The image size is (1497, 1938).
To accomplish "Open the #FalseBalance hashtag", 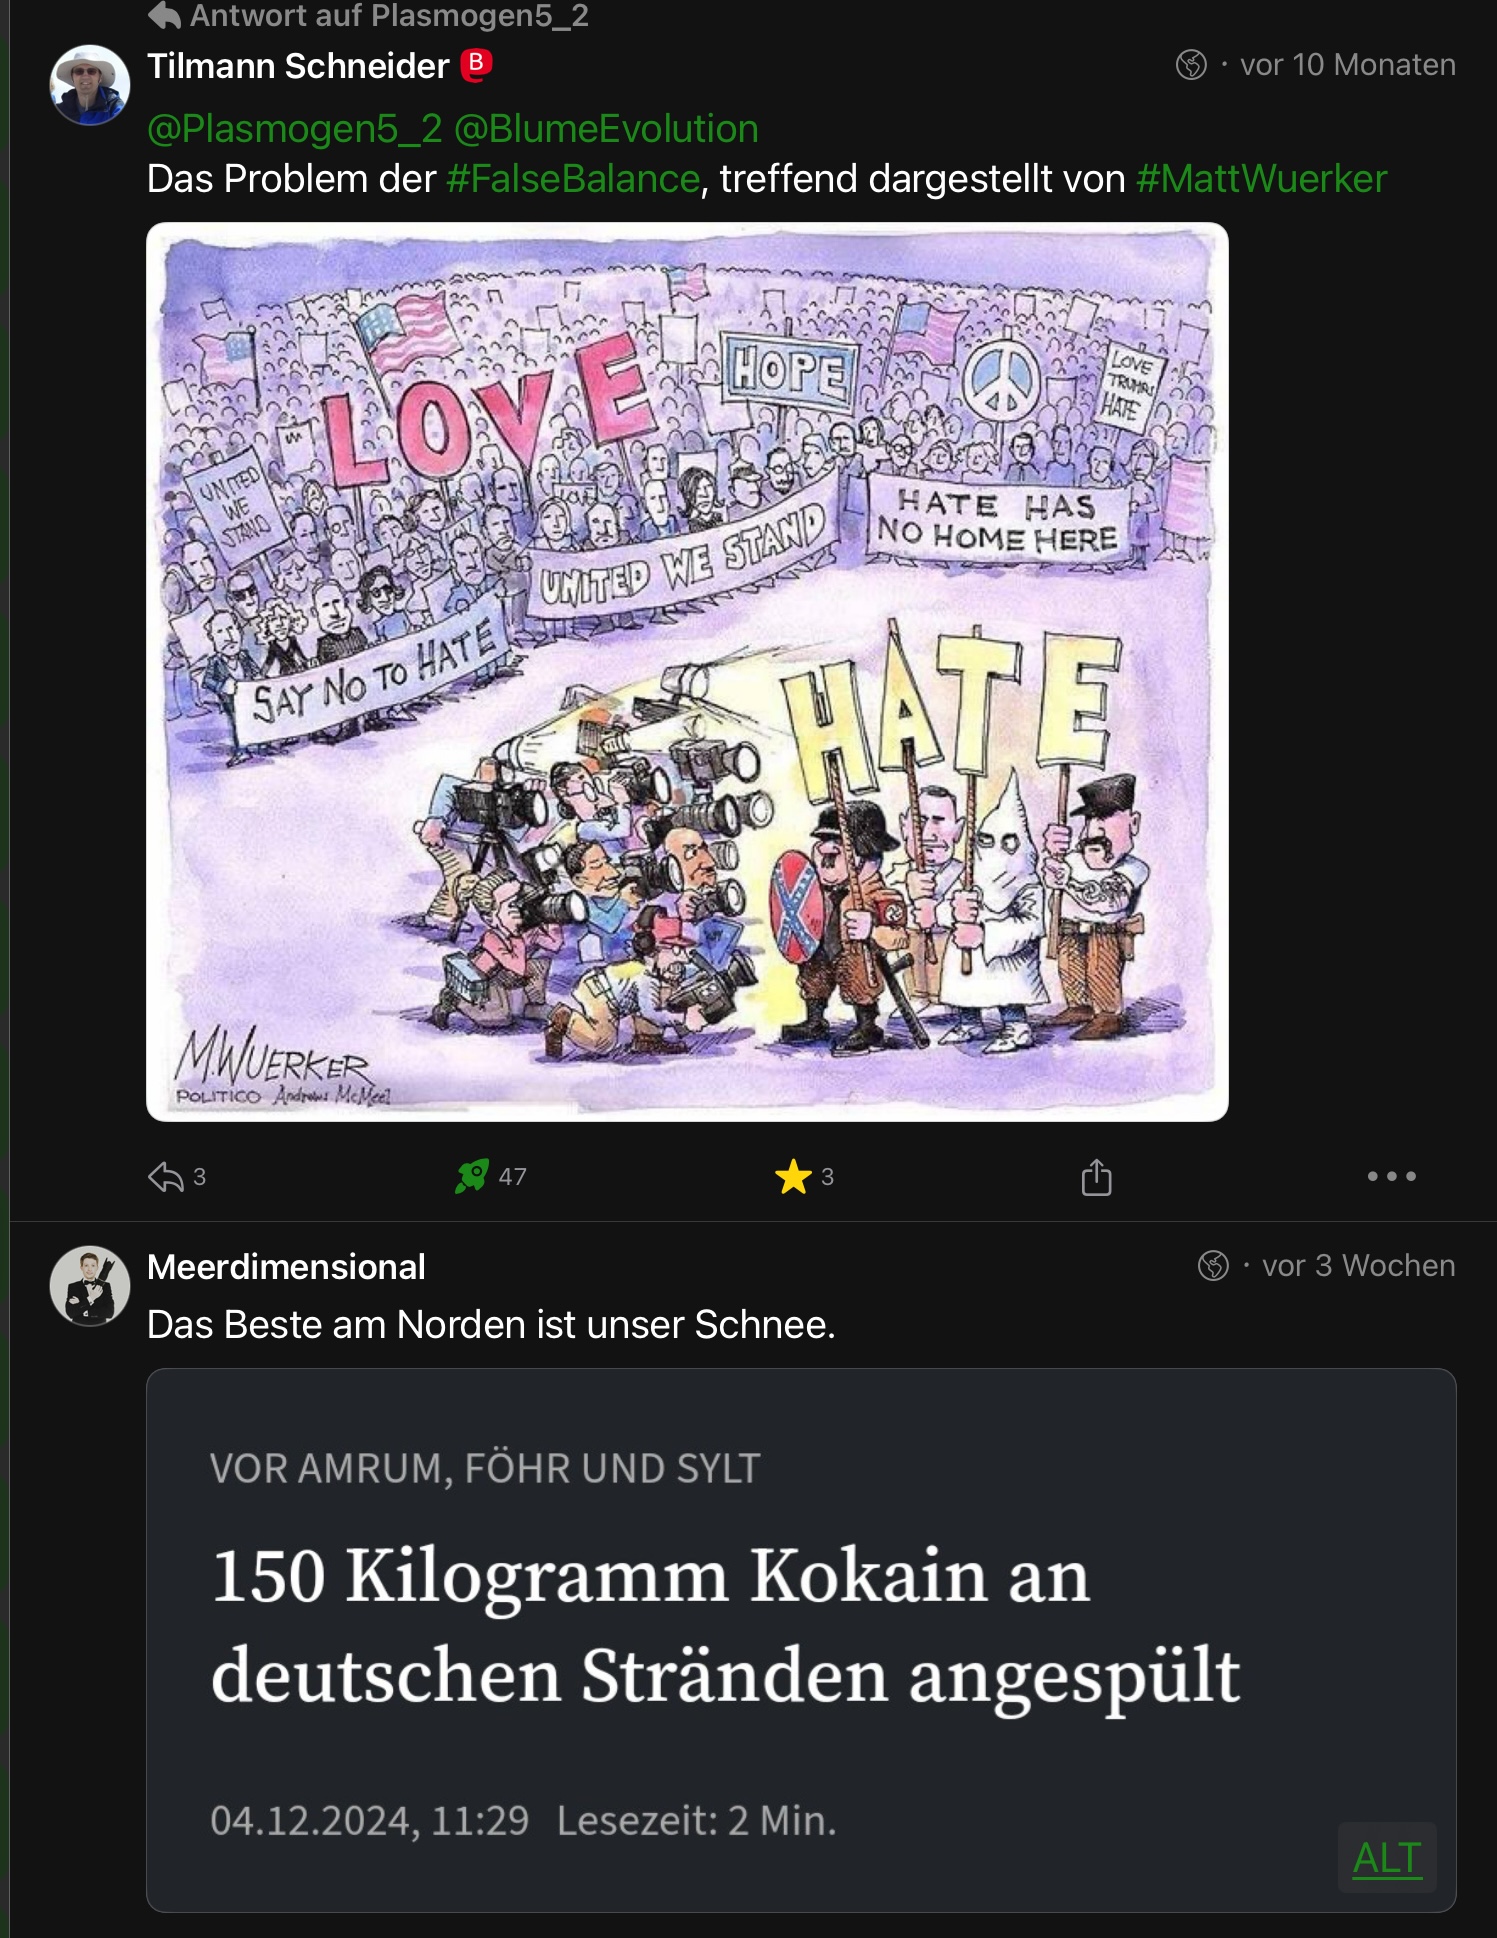I will pos(573,179).
